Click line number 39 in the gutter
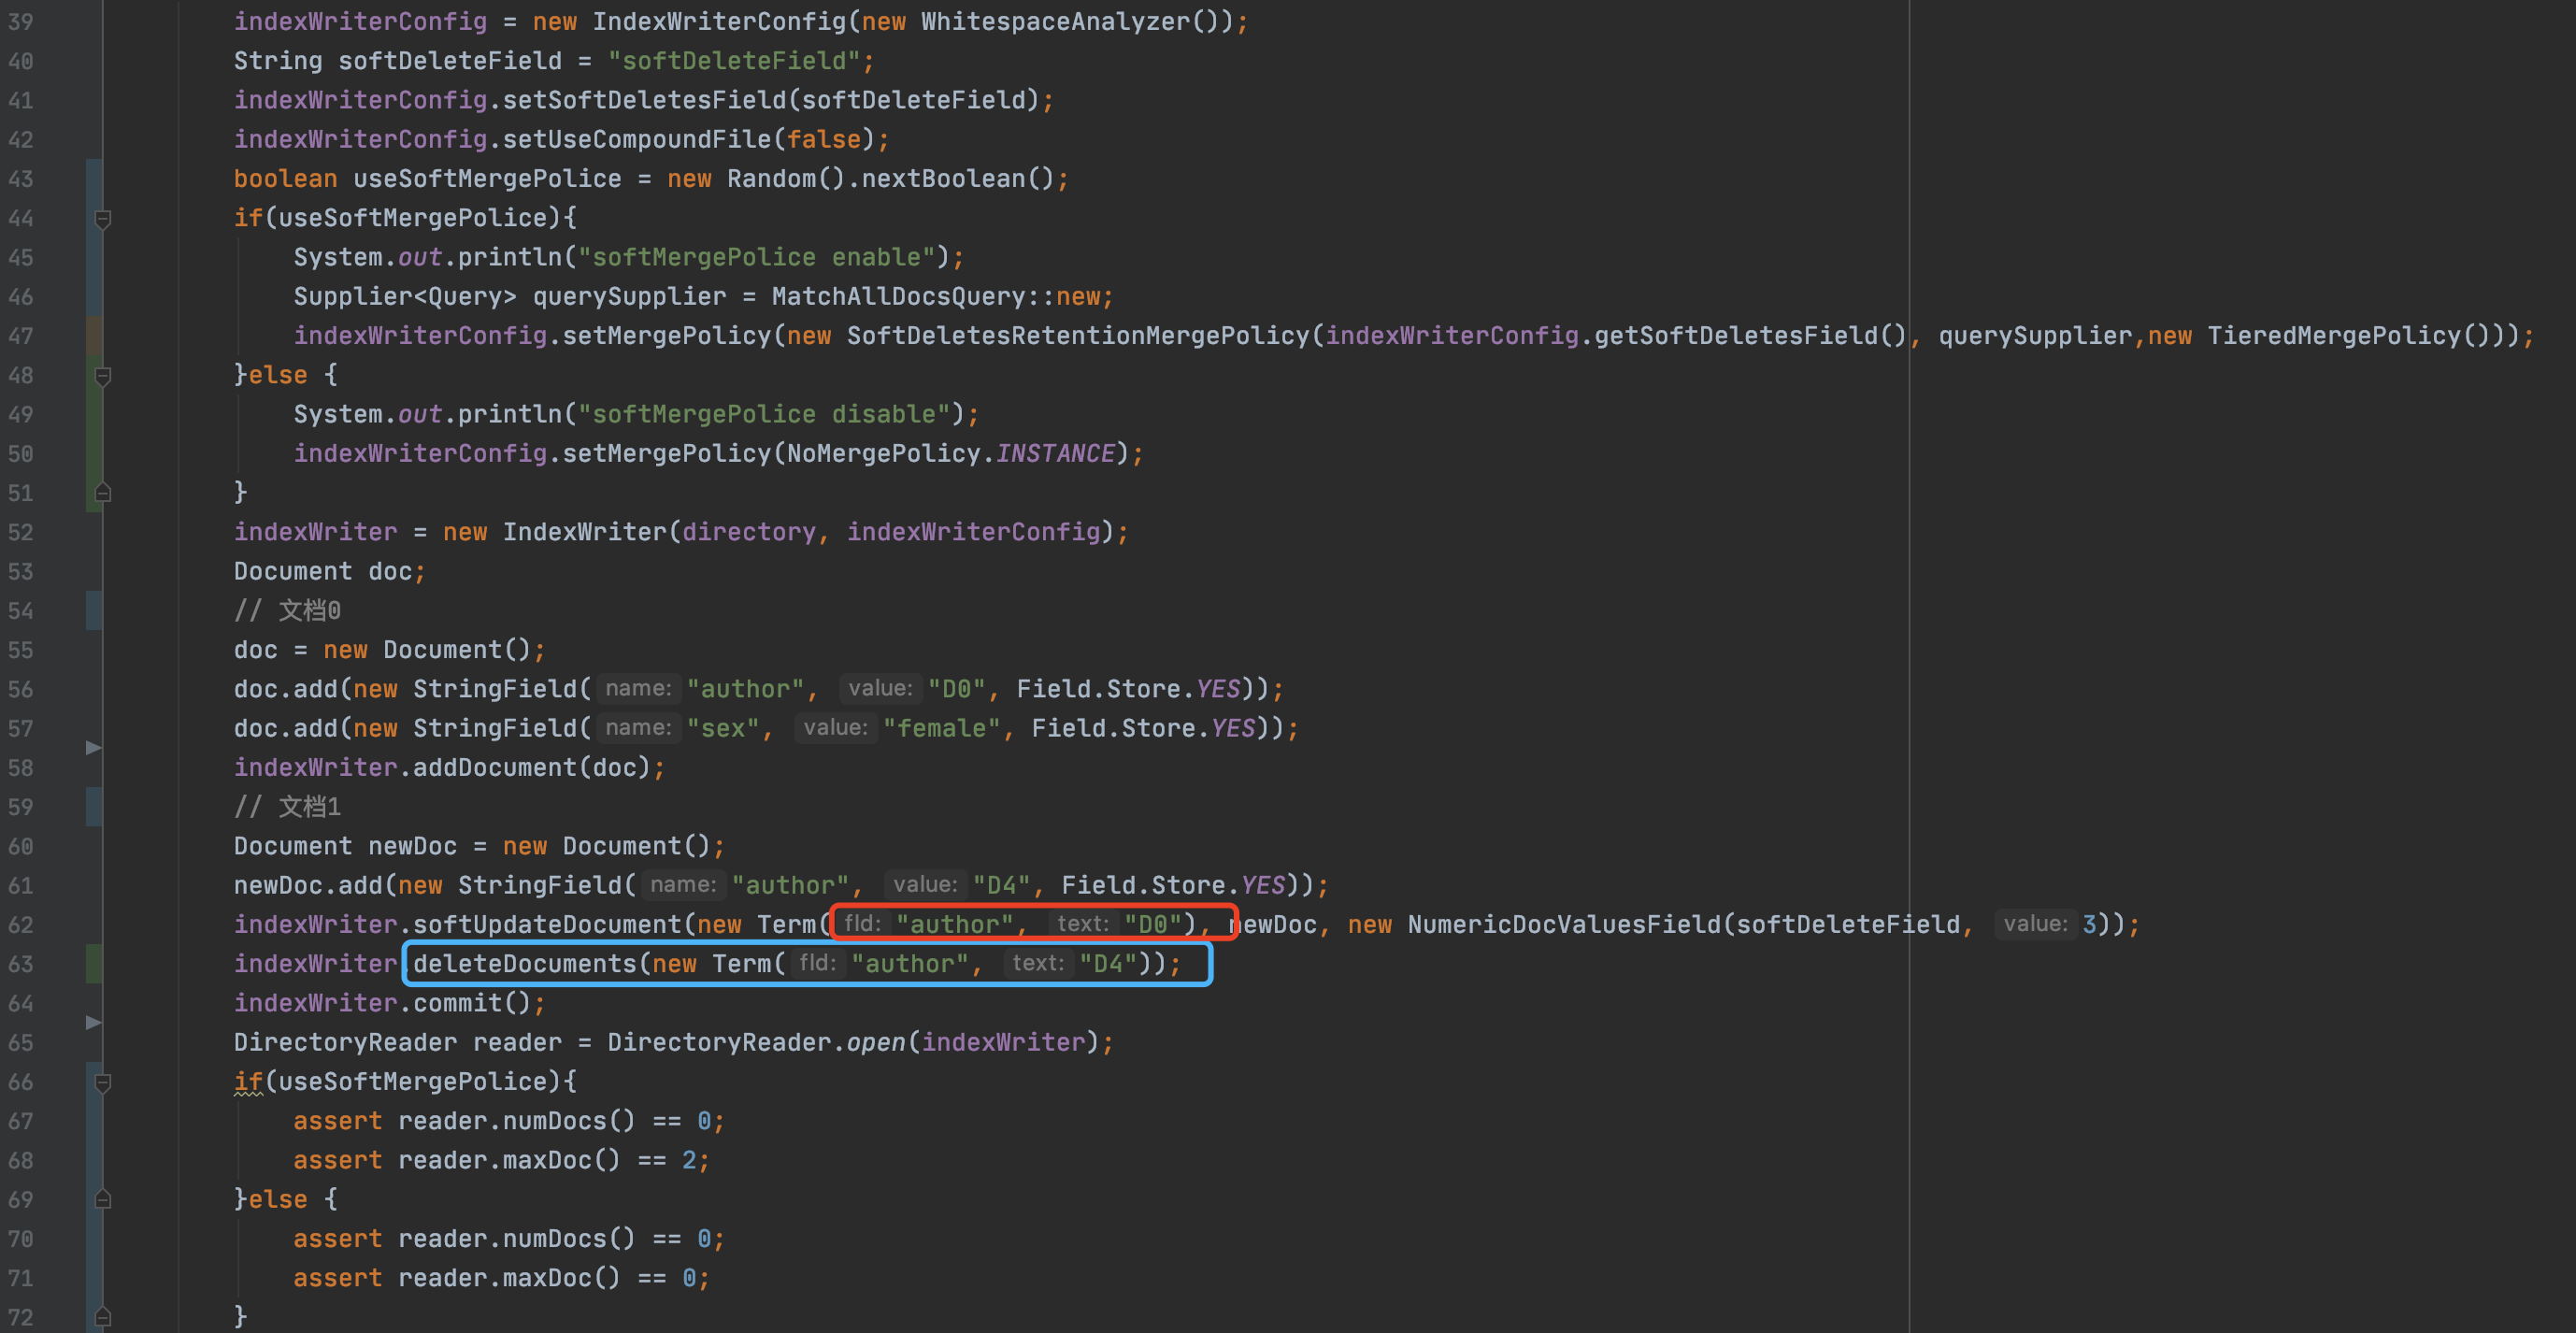Viewport: 2576px width, 1333px height. (x=21, y=22)
